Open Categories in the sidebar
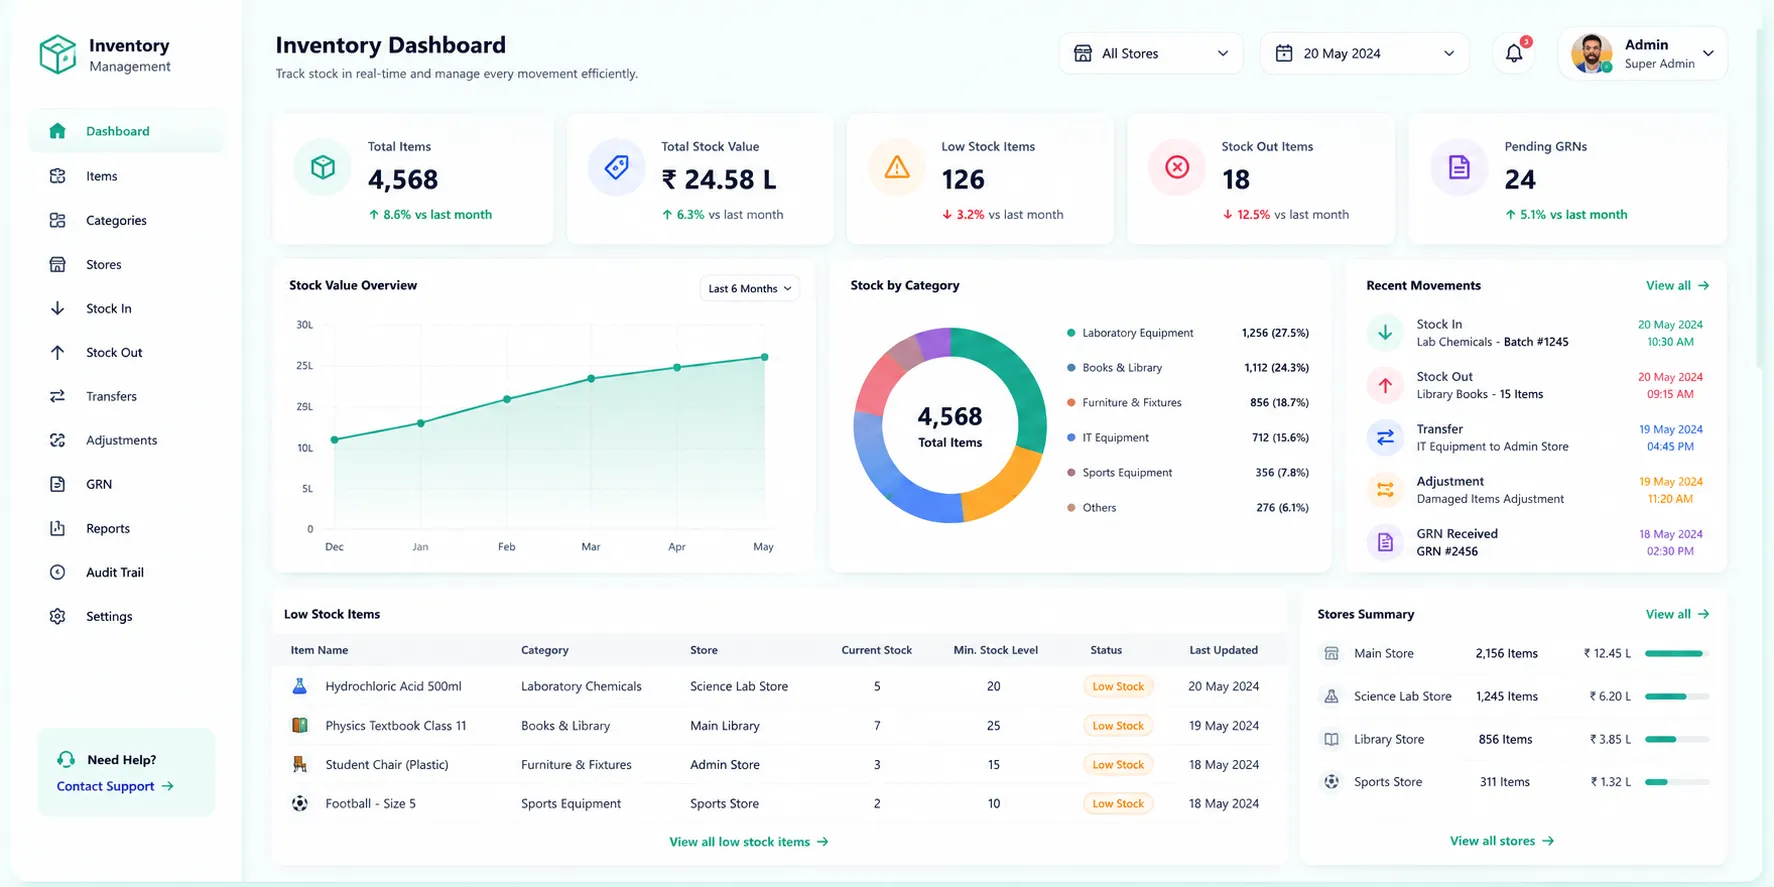Screen dimensions: 1774x887 (127, 220)
